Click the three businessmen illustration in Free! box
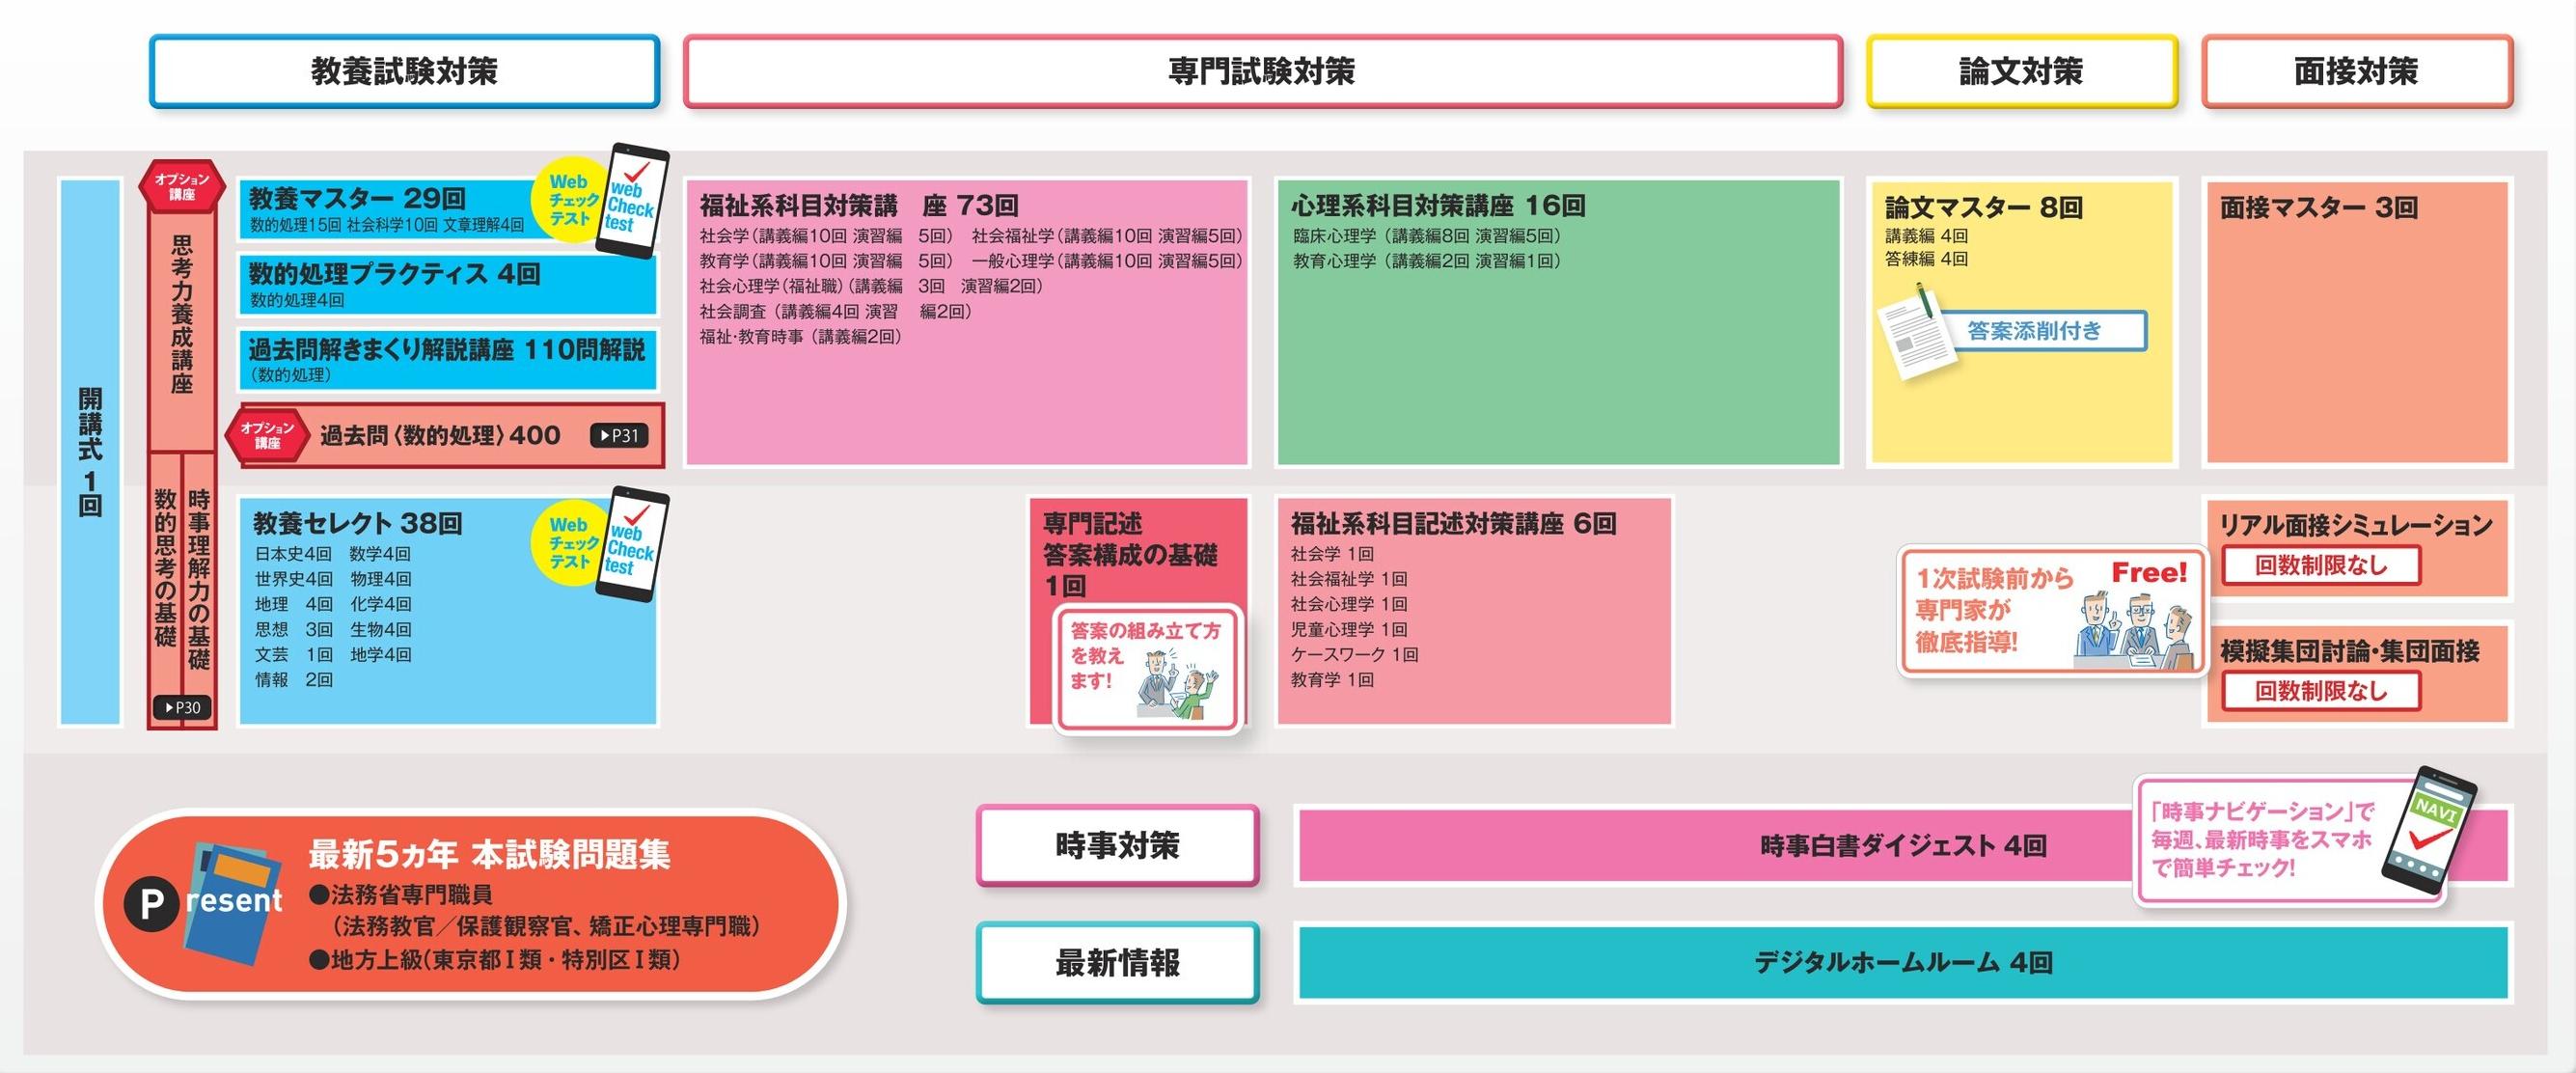Viewport: 2576px width, 1073px height. (x=2136, y=630)
